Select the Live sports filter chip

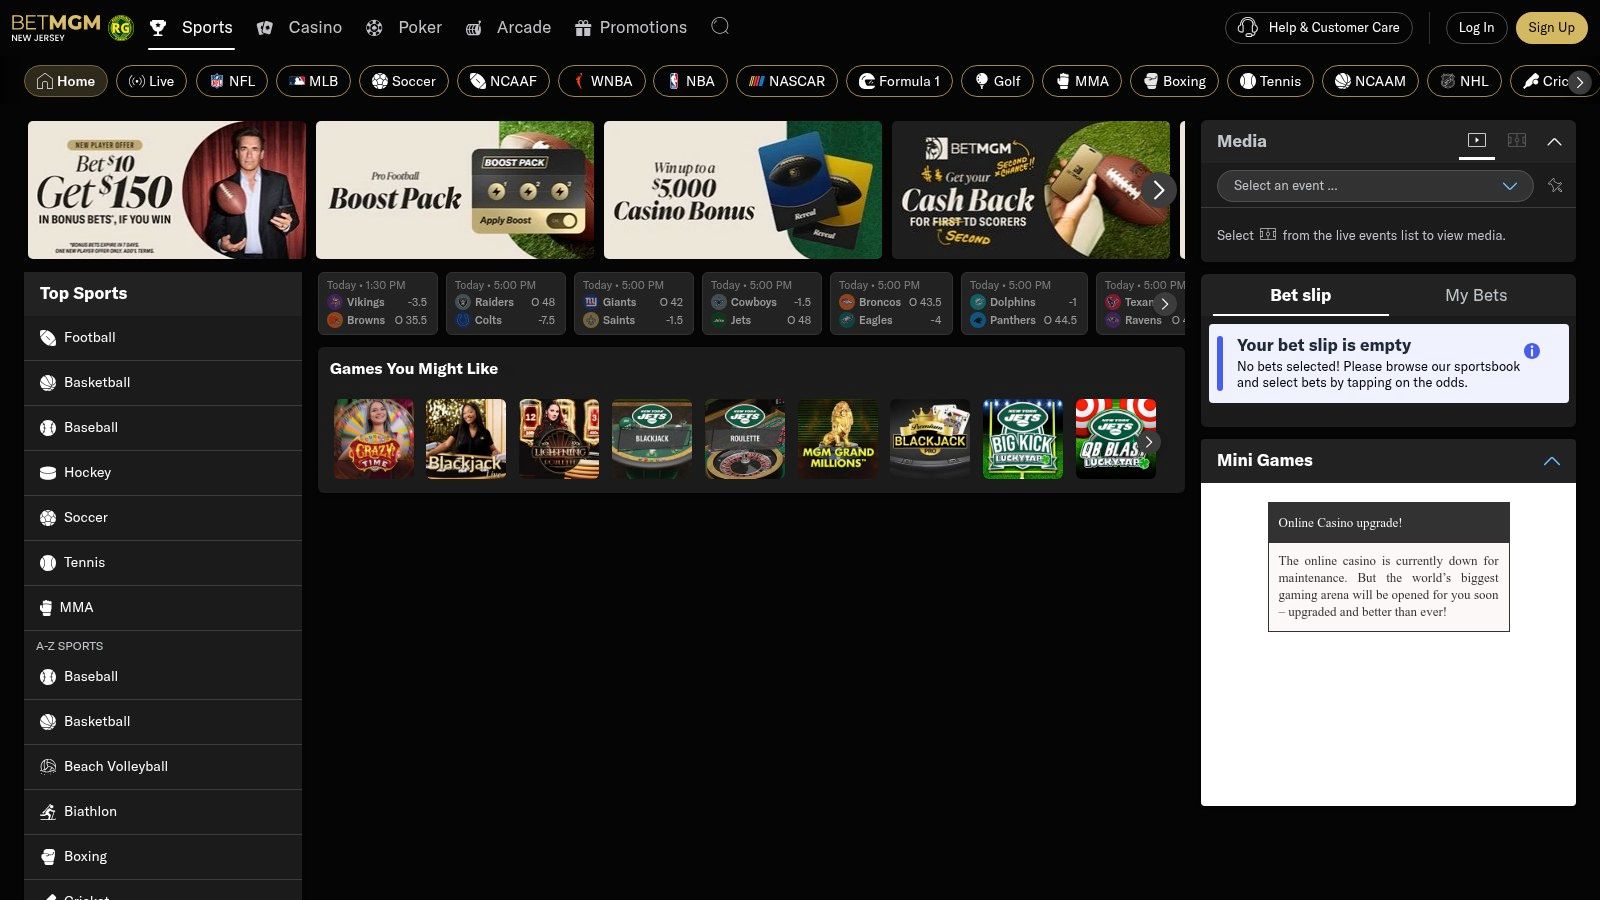[x=151, y=81]
